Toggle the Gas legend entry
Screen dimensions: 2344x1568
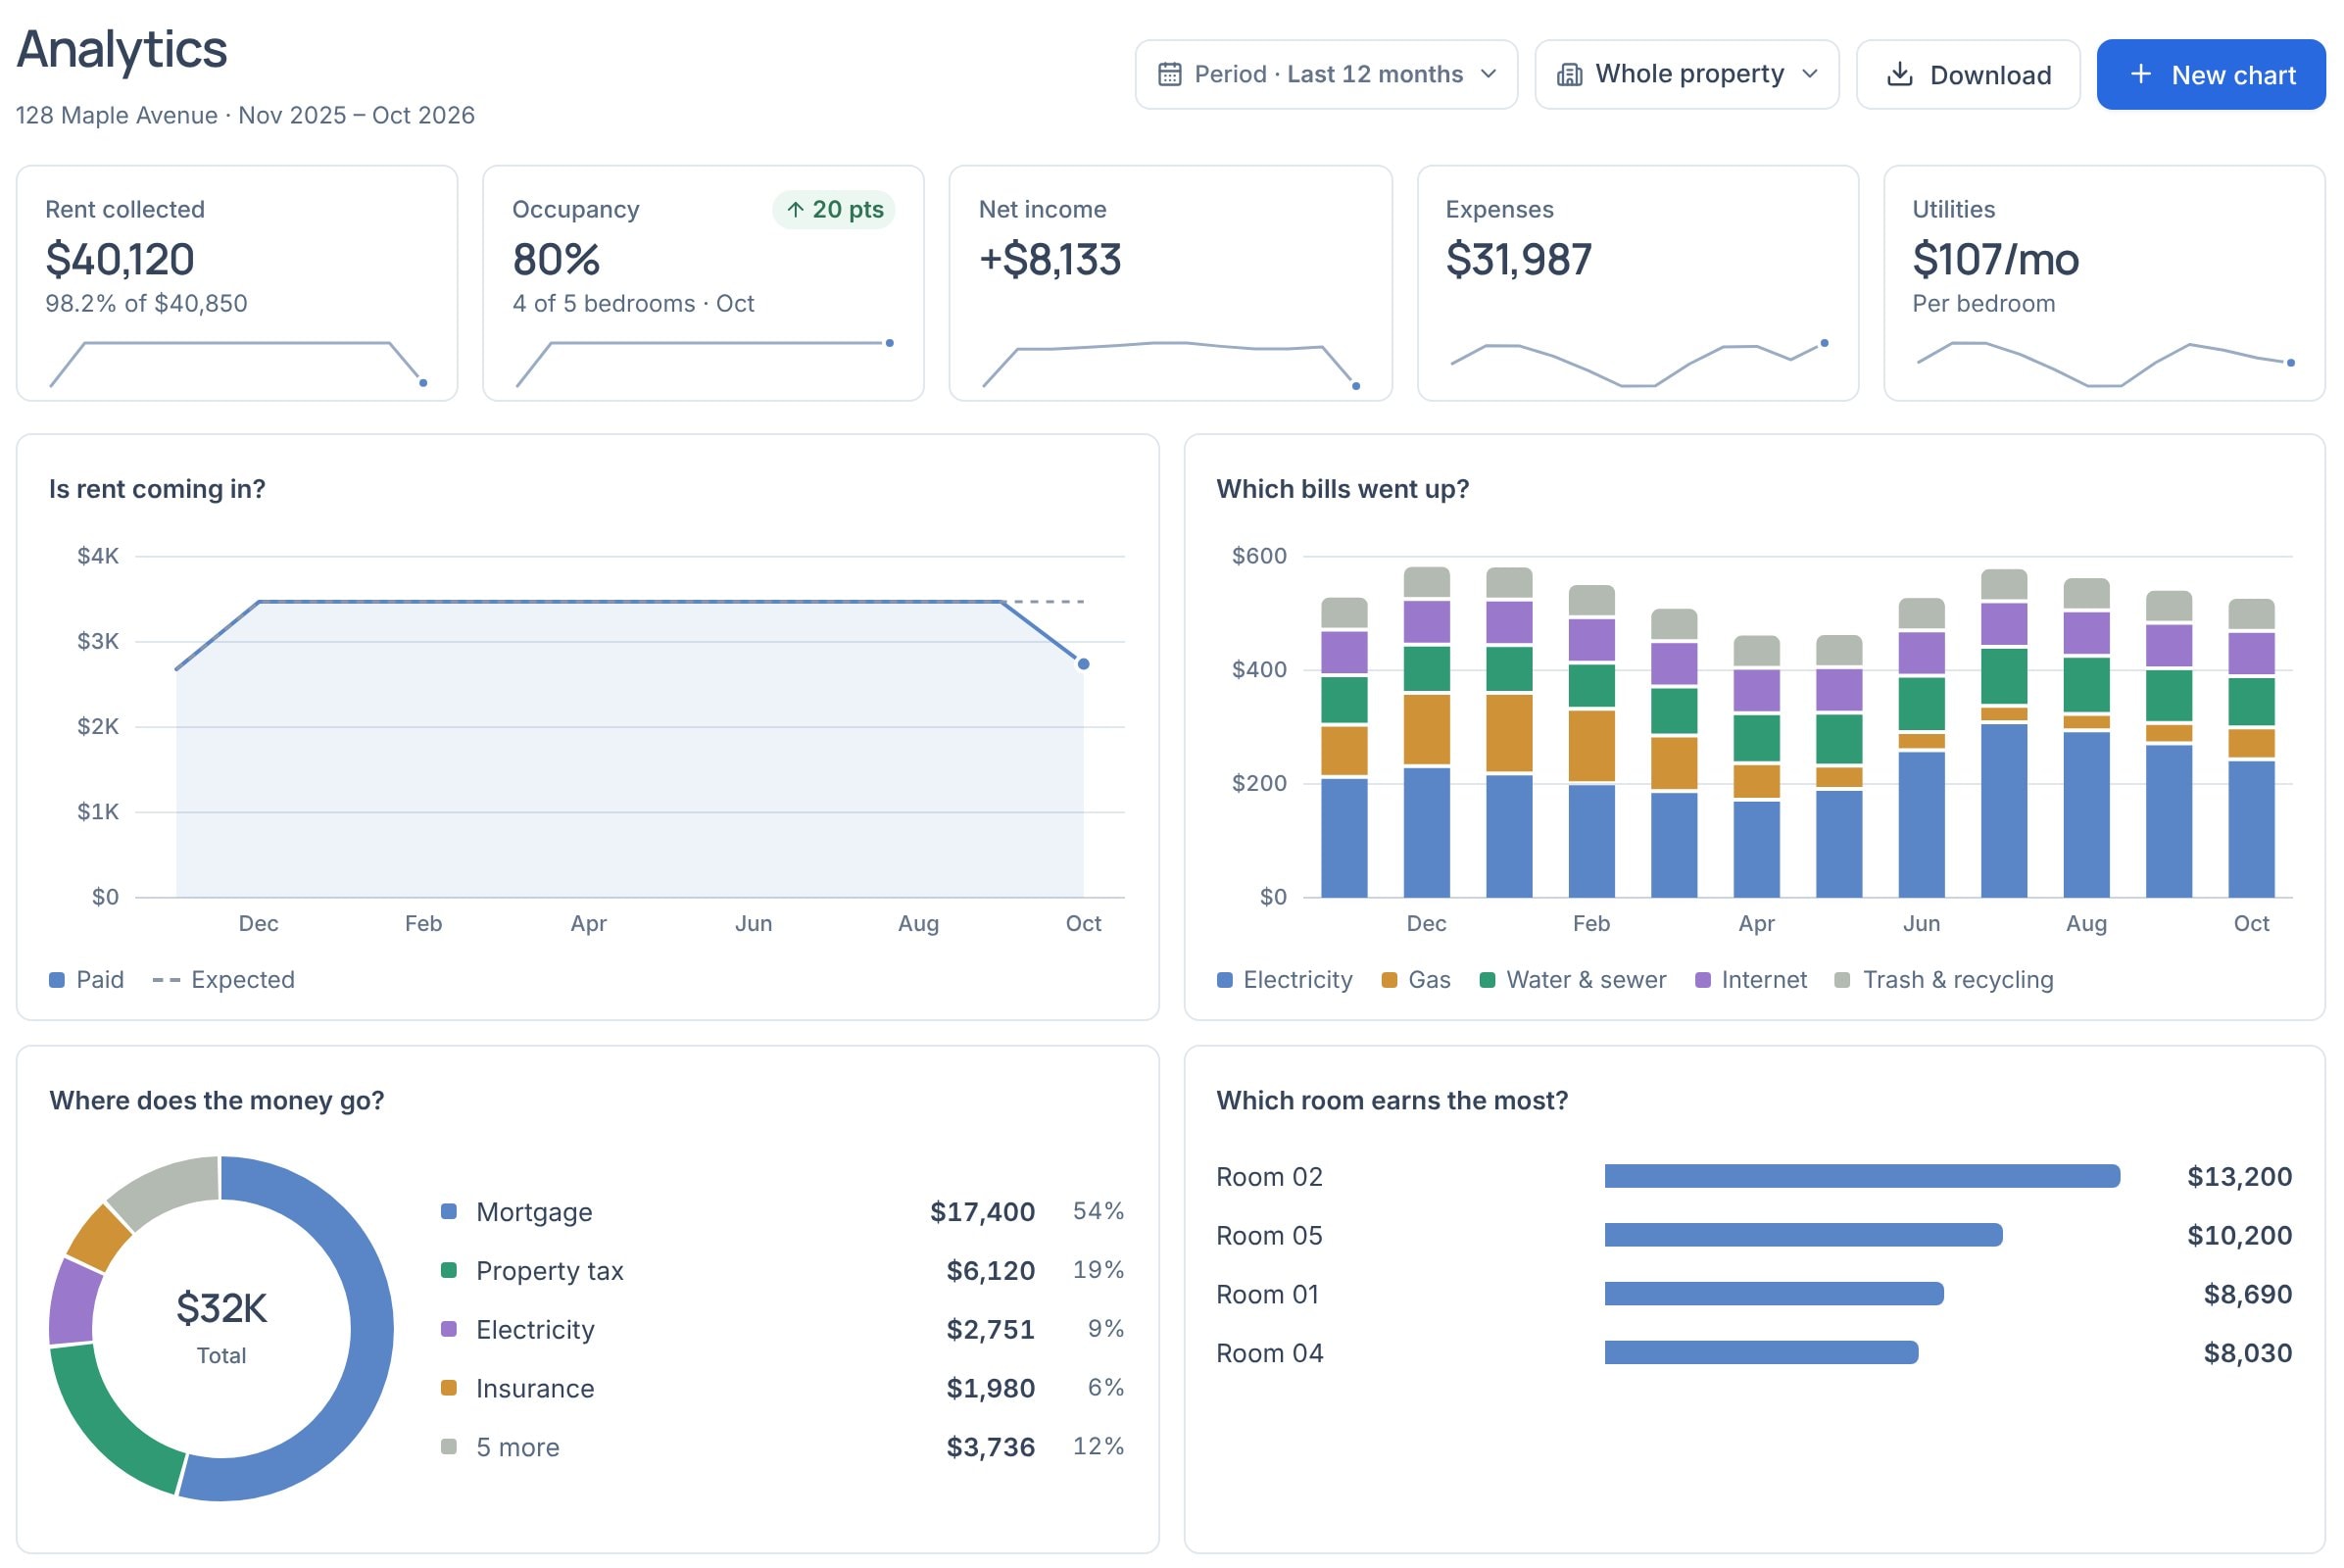[1415, 980]
